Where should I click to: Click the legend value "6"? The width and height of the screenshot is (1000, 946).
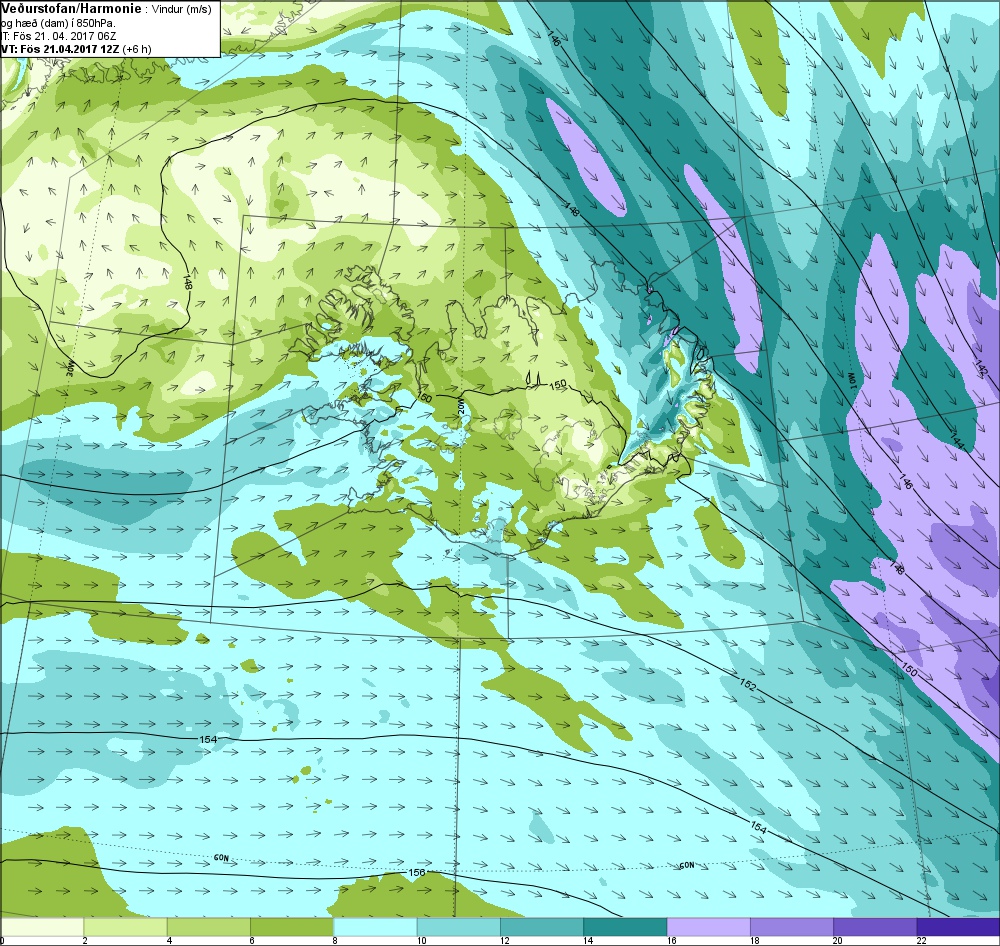[251, 940]
